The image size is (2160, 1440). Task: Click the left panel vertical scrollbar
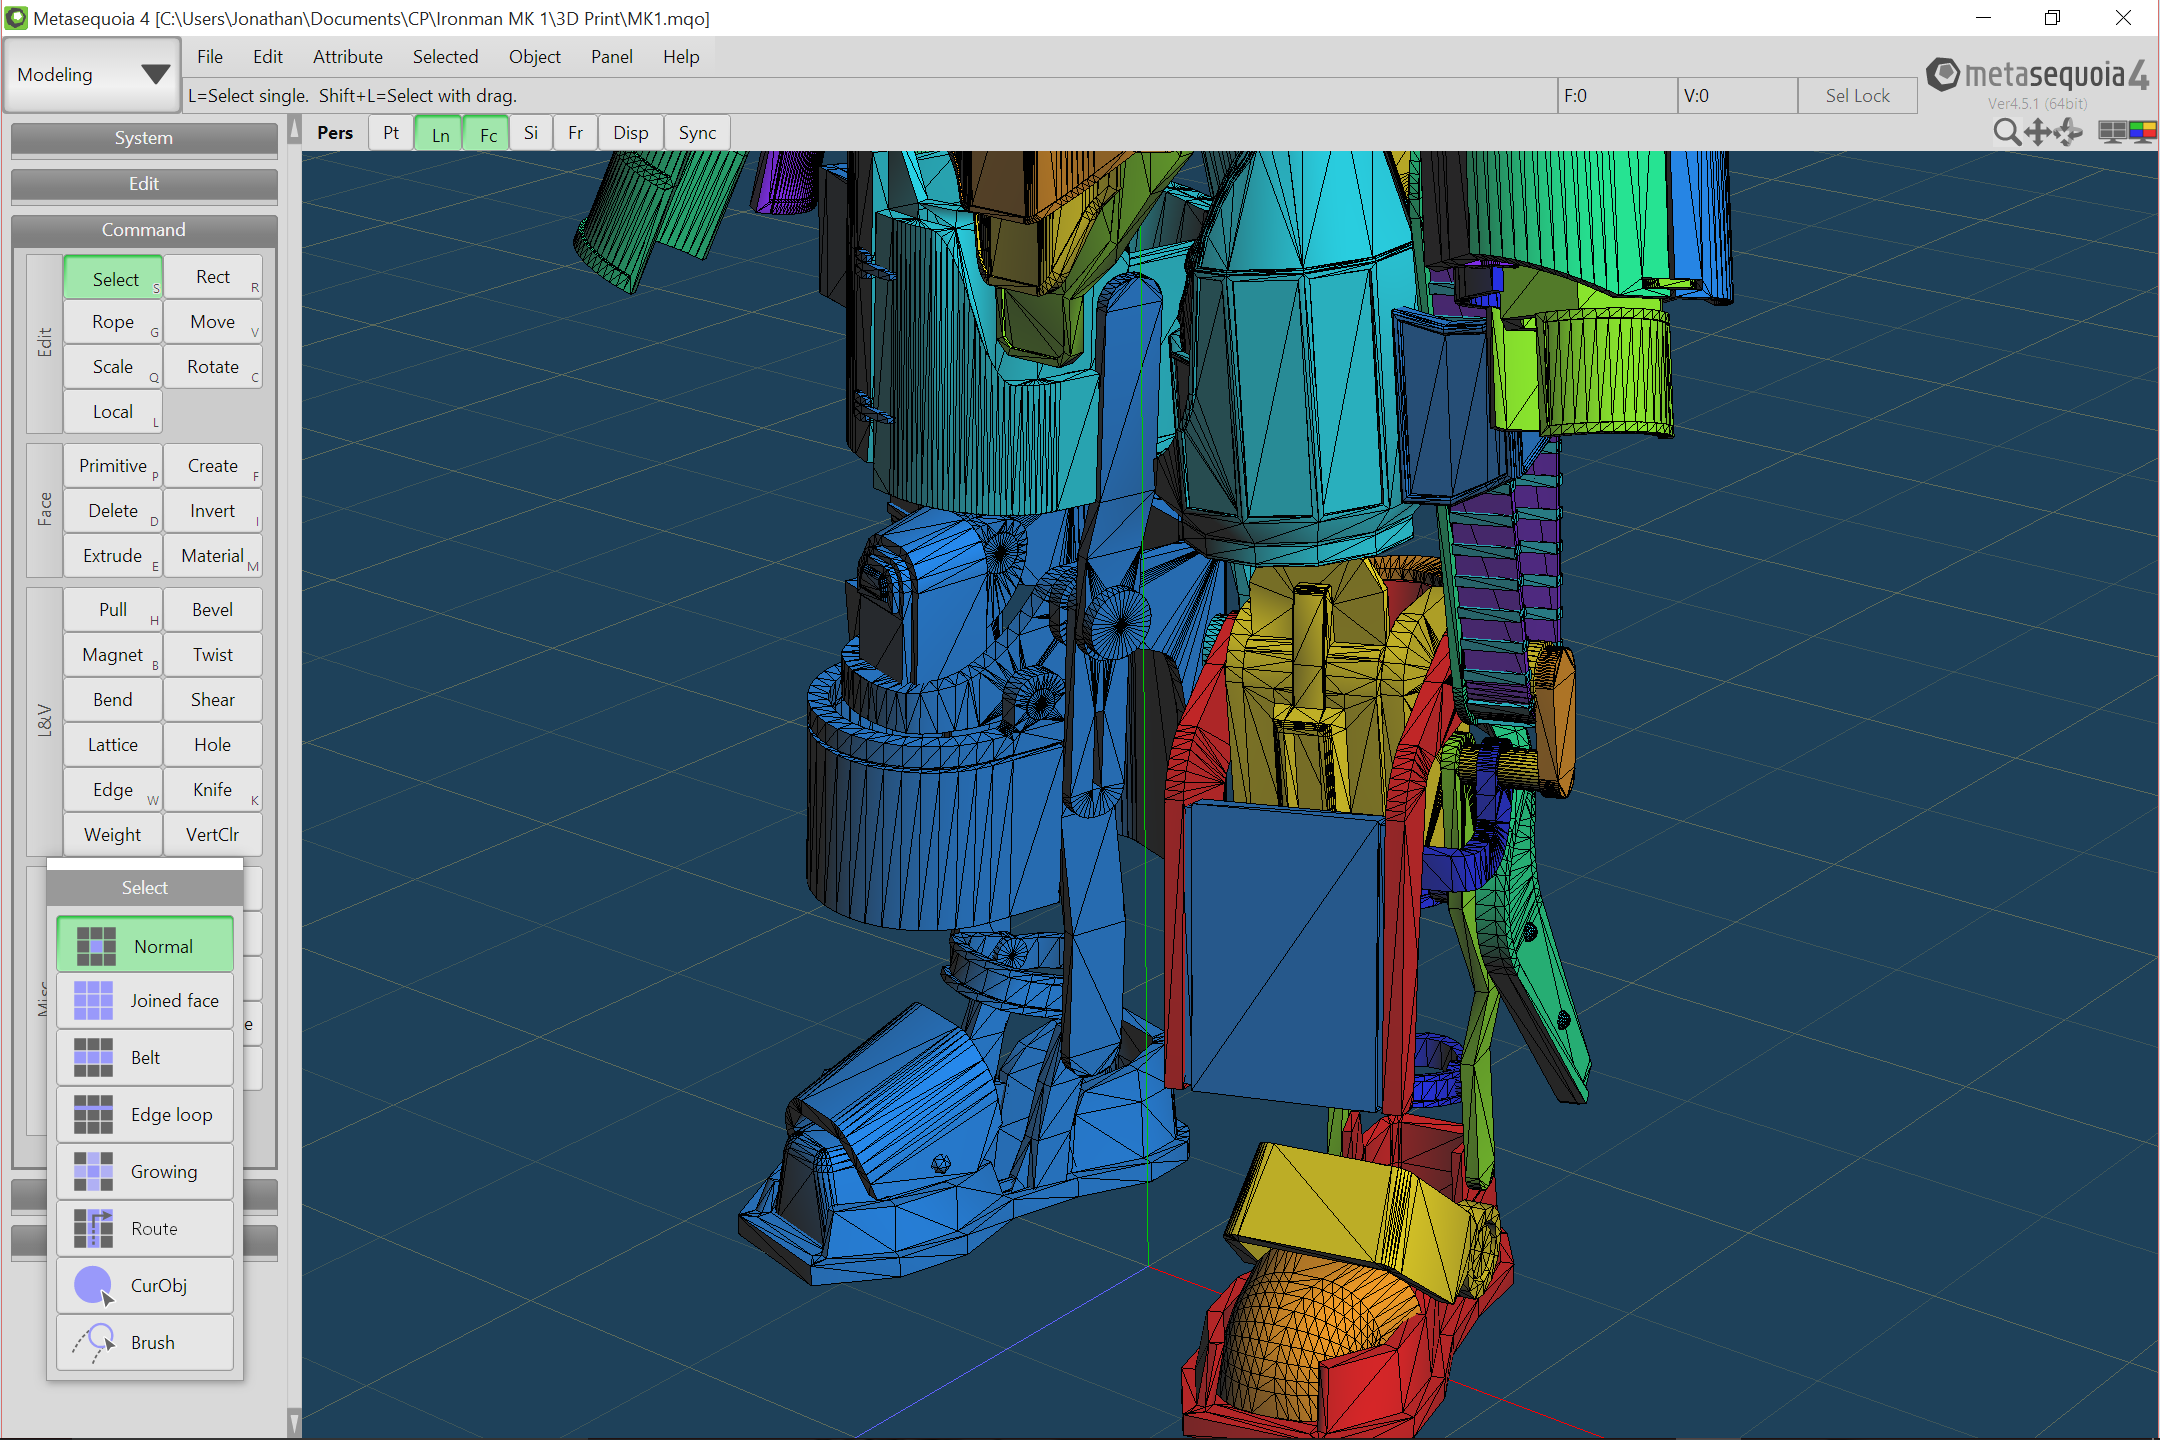click(294, 775)
